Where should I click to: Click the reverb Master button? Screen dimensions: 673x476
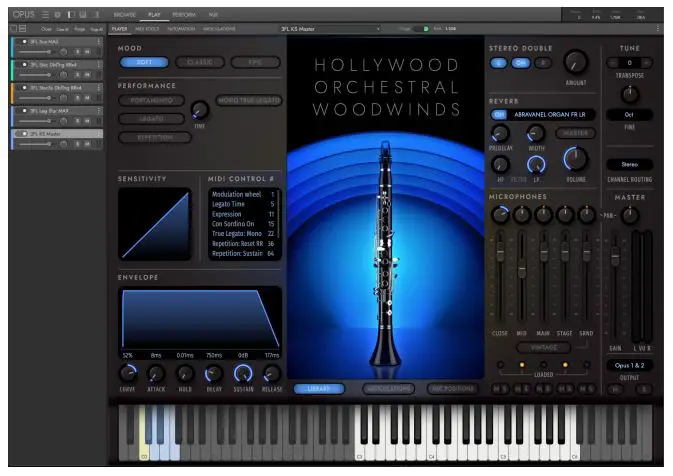click(576, 133)
